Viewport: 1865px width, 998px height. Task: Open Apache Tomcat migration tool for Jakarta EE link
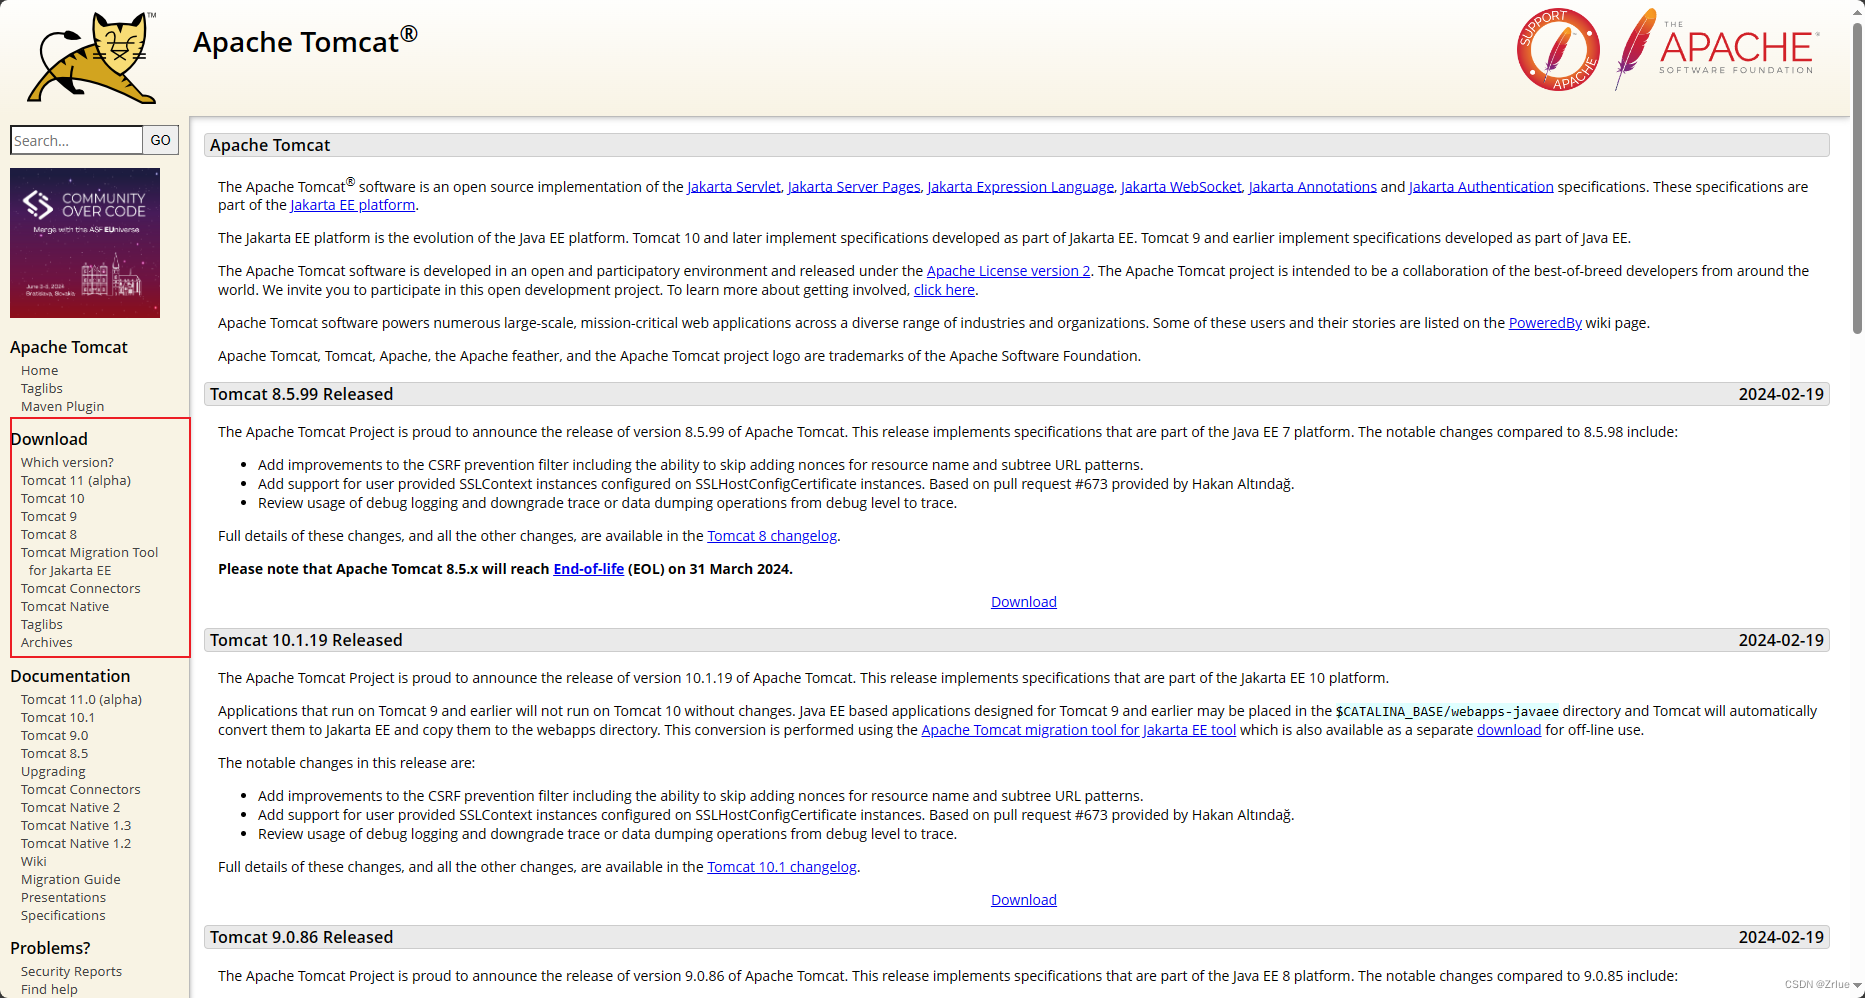click(x=1079, y=730)
